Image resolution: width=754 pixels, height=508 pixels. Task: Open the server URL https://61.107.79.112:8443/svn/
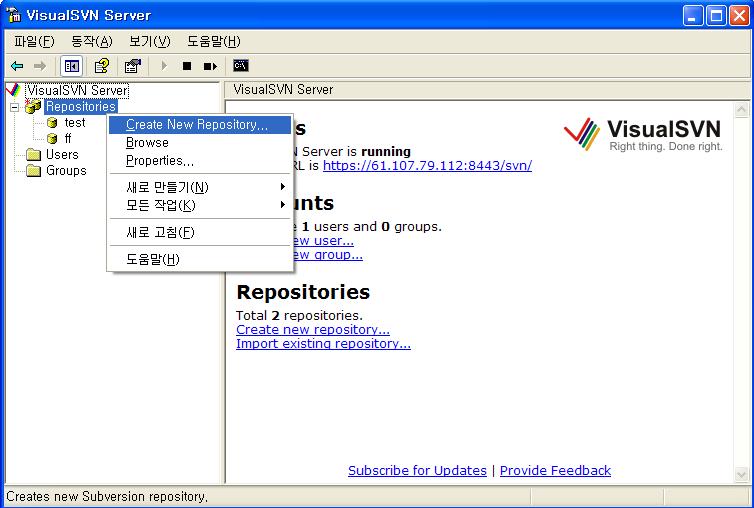(427, 165)
